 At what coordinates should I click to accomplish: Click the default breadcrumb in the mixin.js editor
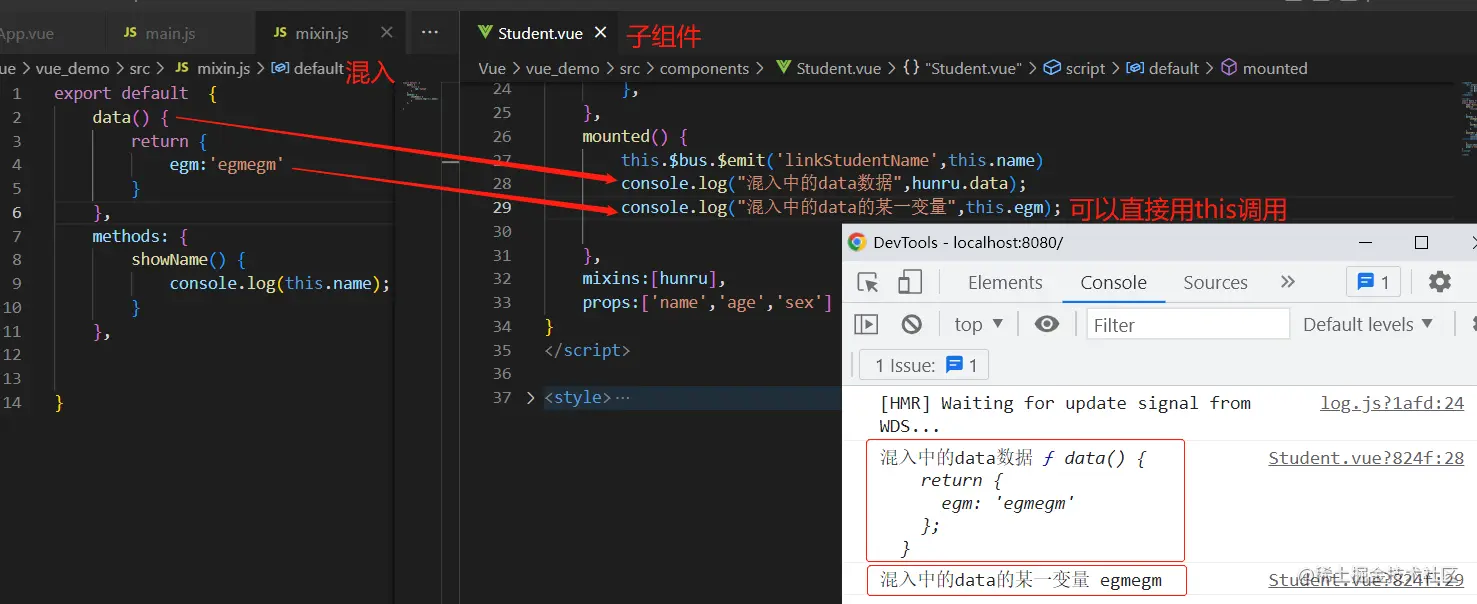click(308, 68)
